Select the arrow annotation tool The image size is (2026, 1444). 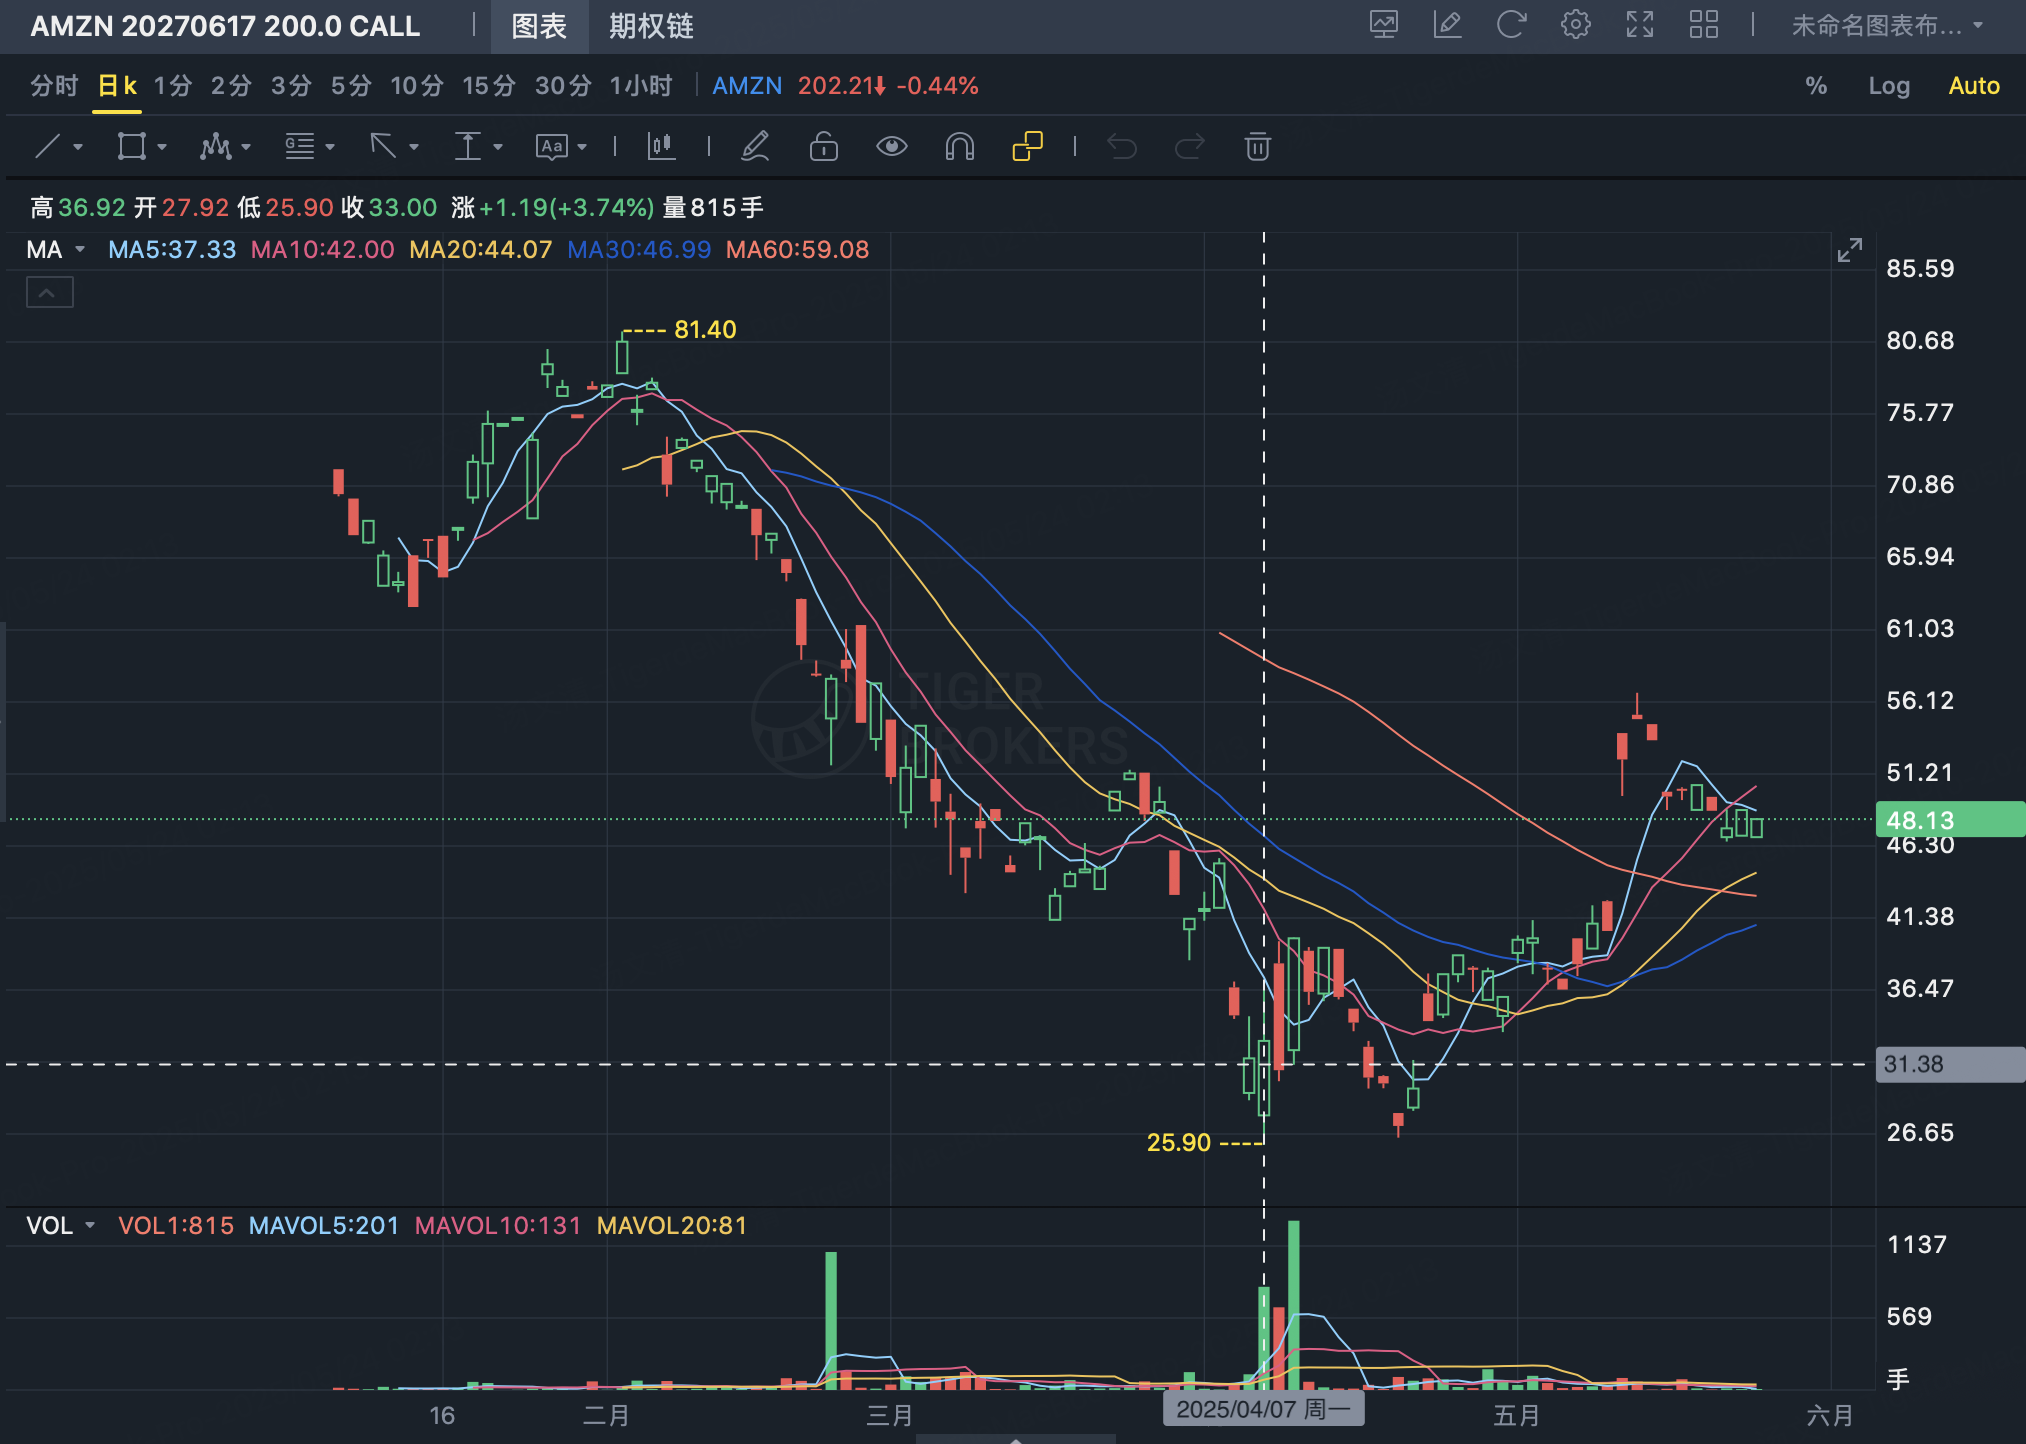pyautogui.click(x=383, y=147)
